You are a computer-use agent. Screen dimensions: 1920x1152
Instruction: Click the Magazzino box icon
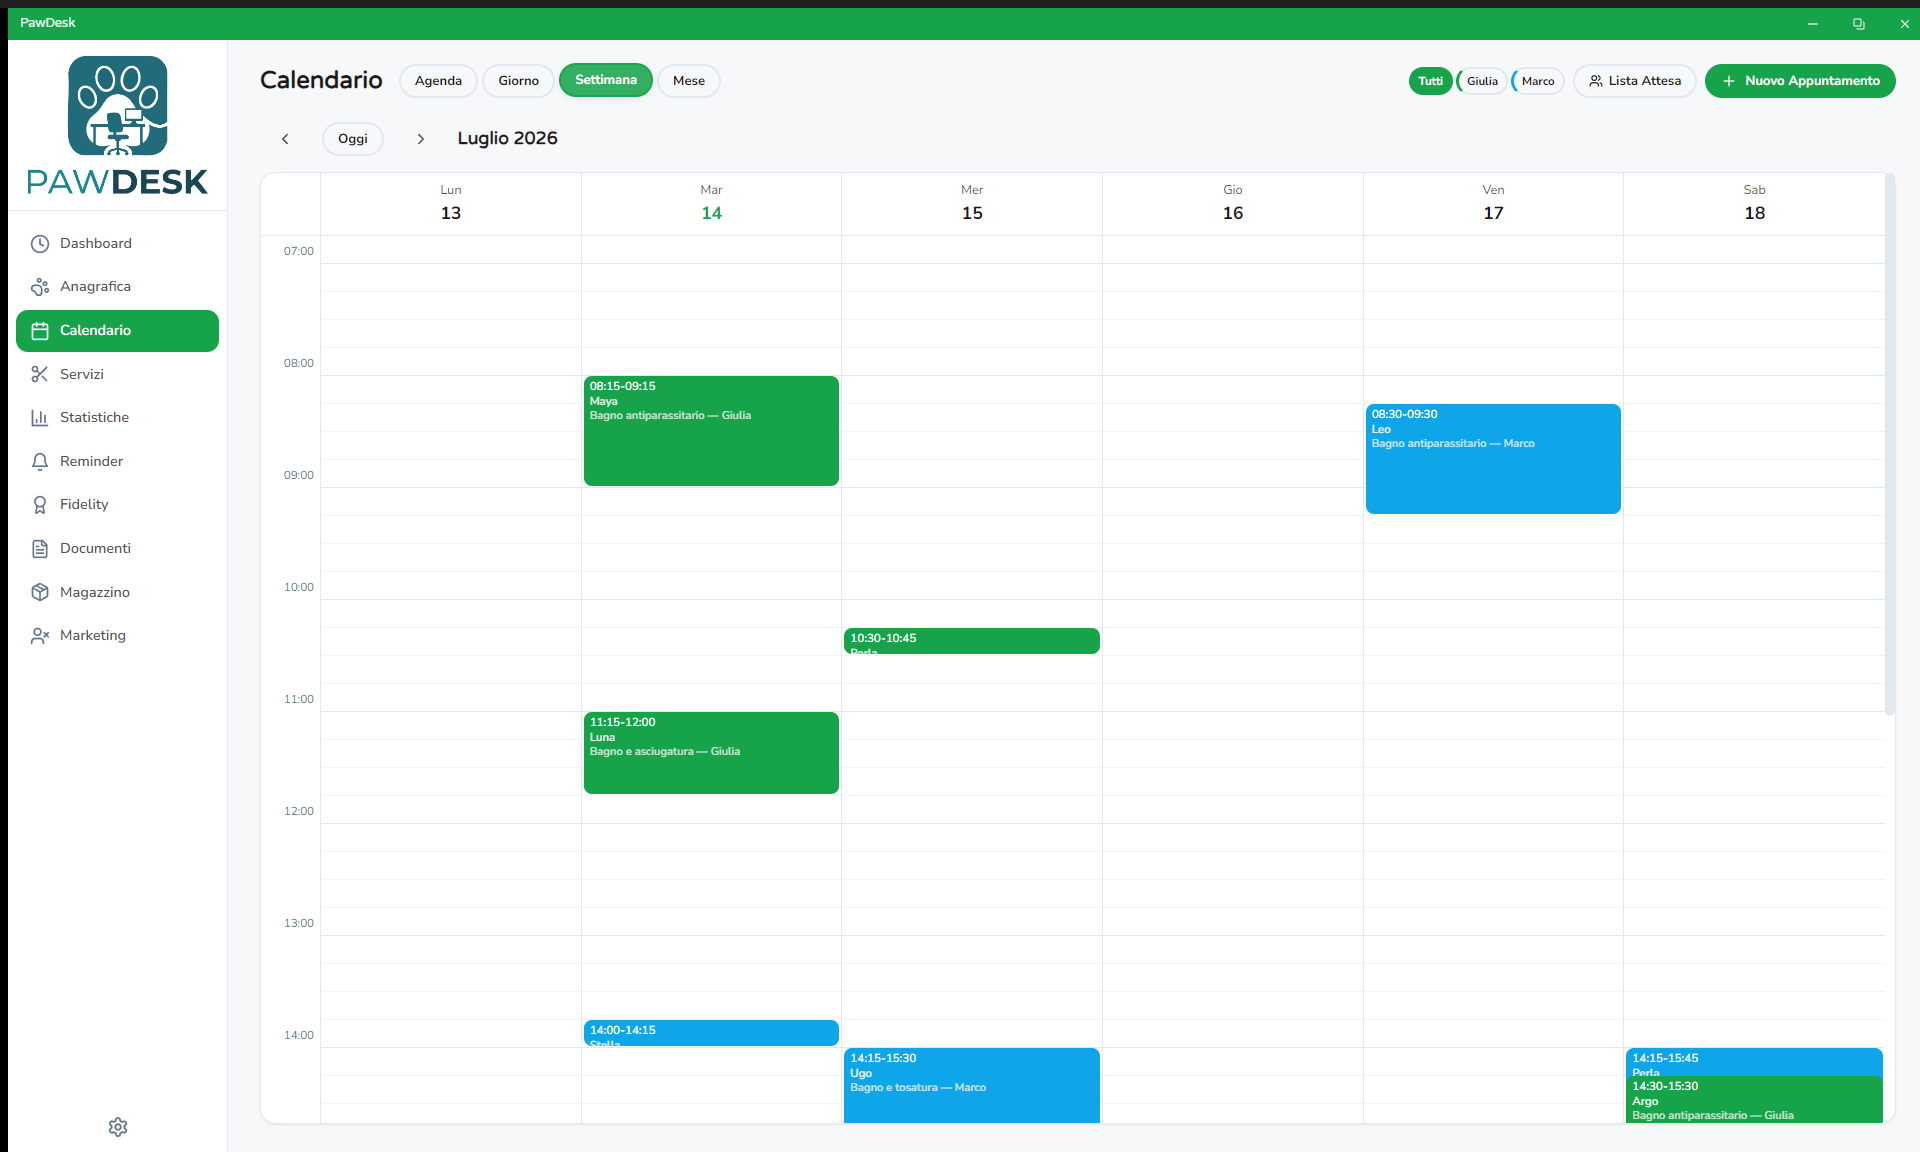point(40,592)
